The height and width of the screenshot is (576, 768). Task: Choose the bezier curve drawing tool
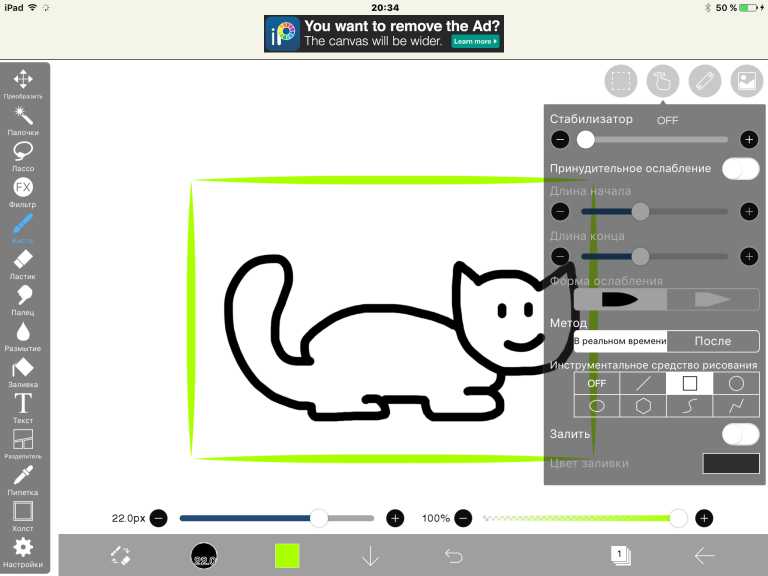690,406
